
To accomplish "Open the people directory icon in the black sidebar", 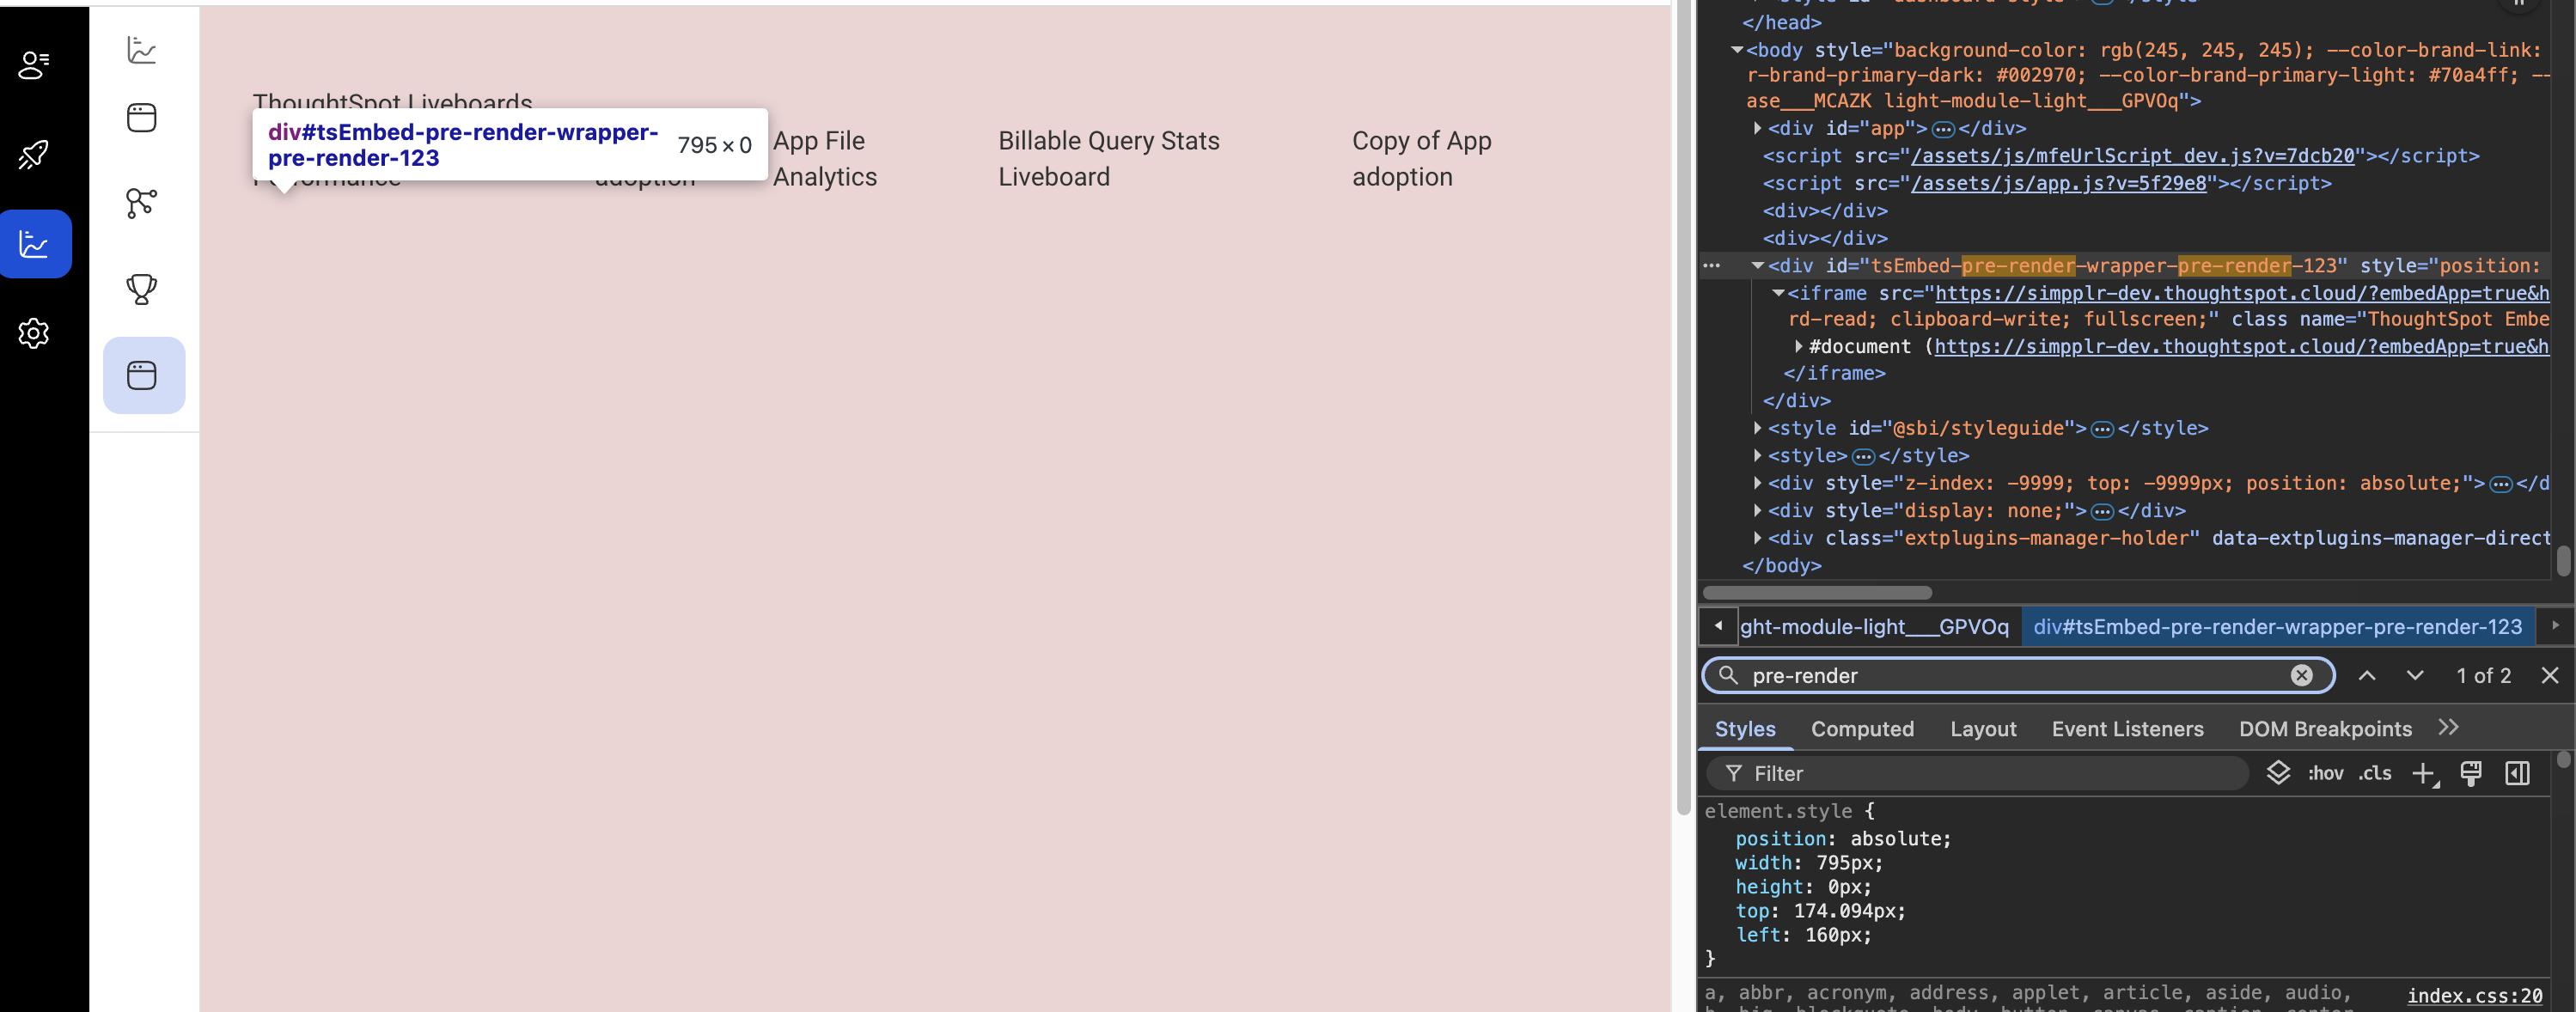I will click(34, 65).
